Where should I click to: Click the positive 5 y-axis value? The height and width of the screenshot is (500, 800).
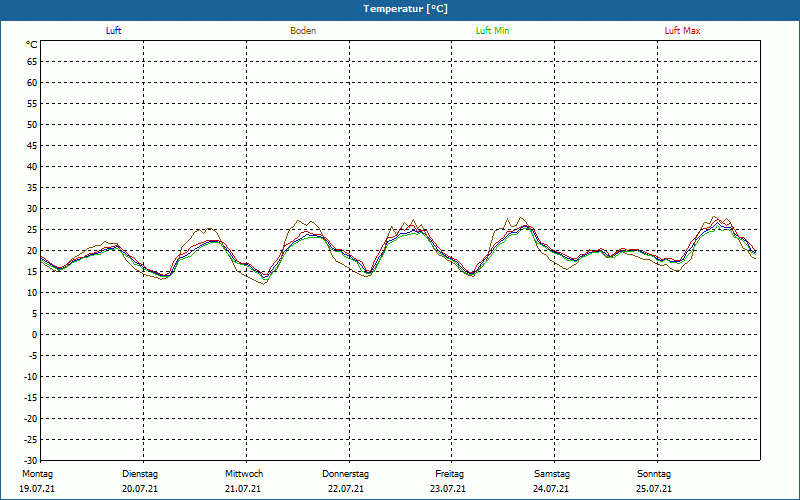(x=35, y=314)
